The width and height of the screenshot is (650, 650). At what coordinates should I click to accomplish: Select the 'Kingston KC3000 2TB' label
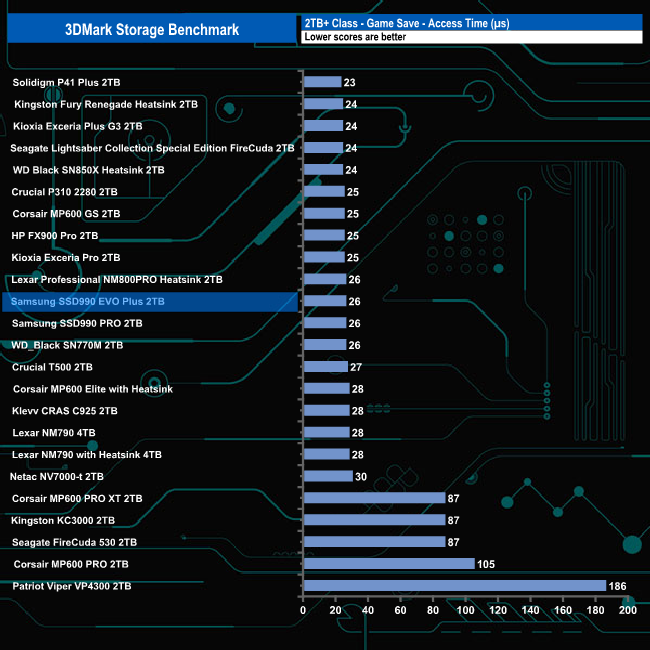click(x=63, y=520)
